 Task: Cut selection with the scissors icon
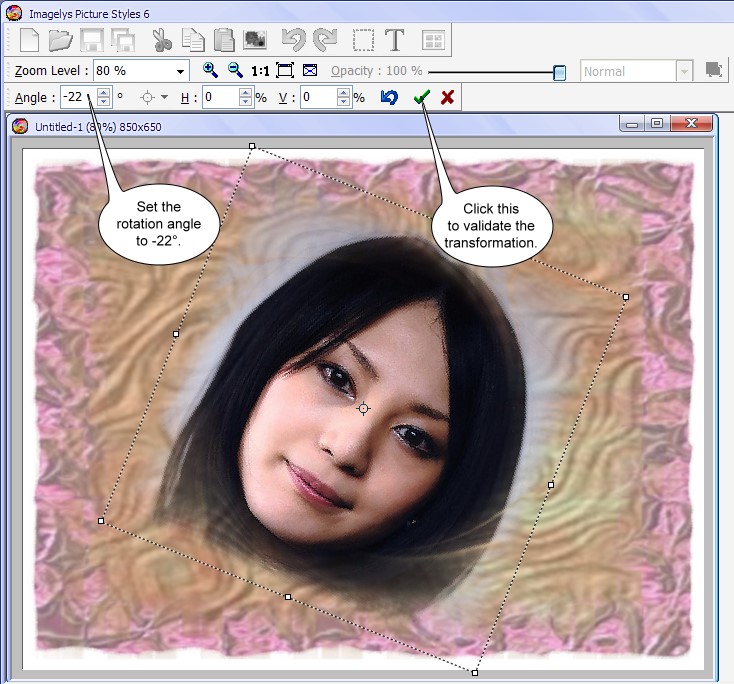point(162,40)
